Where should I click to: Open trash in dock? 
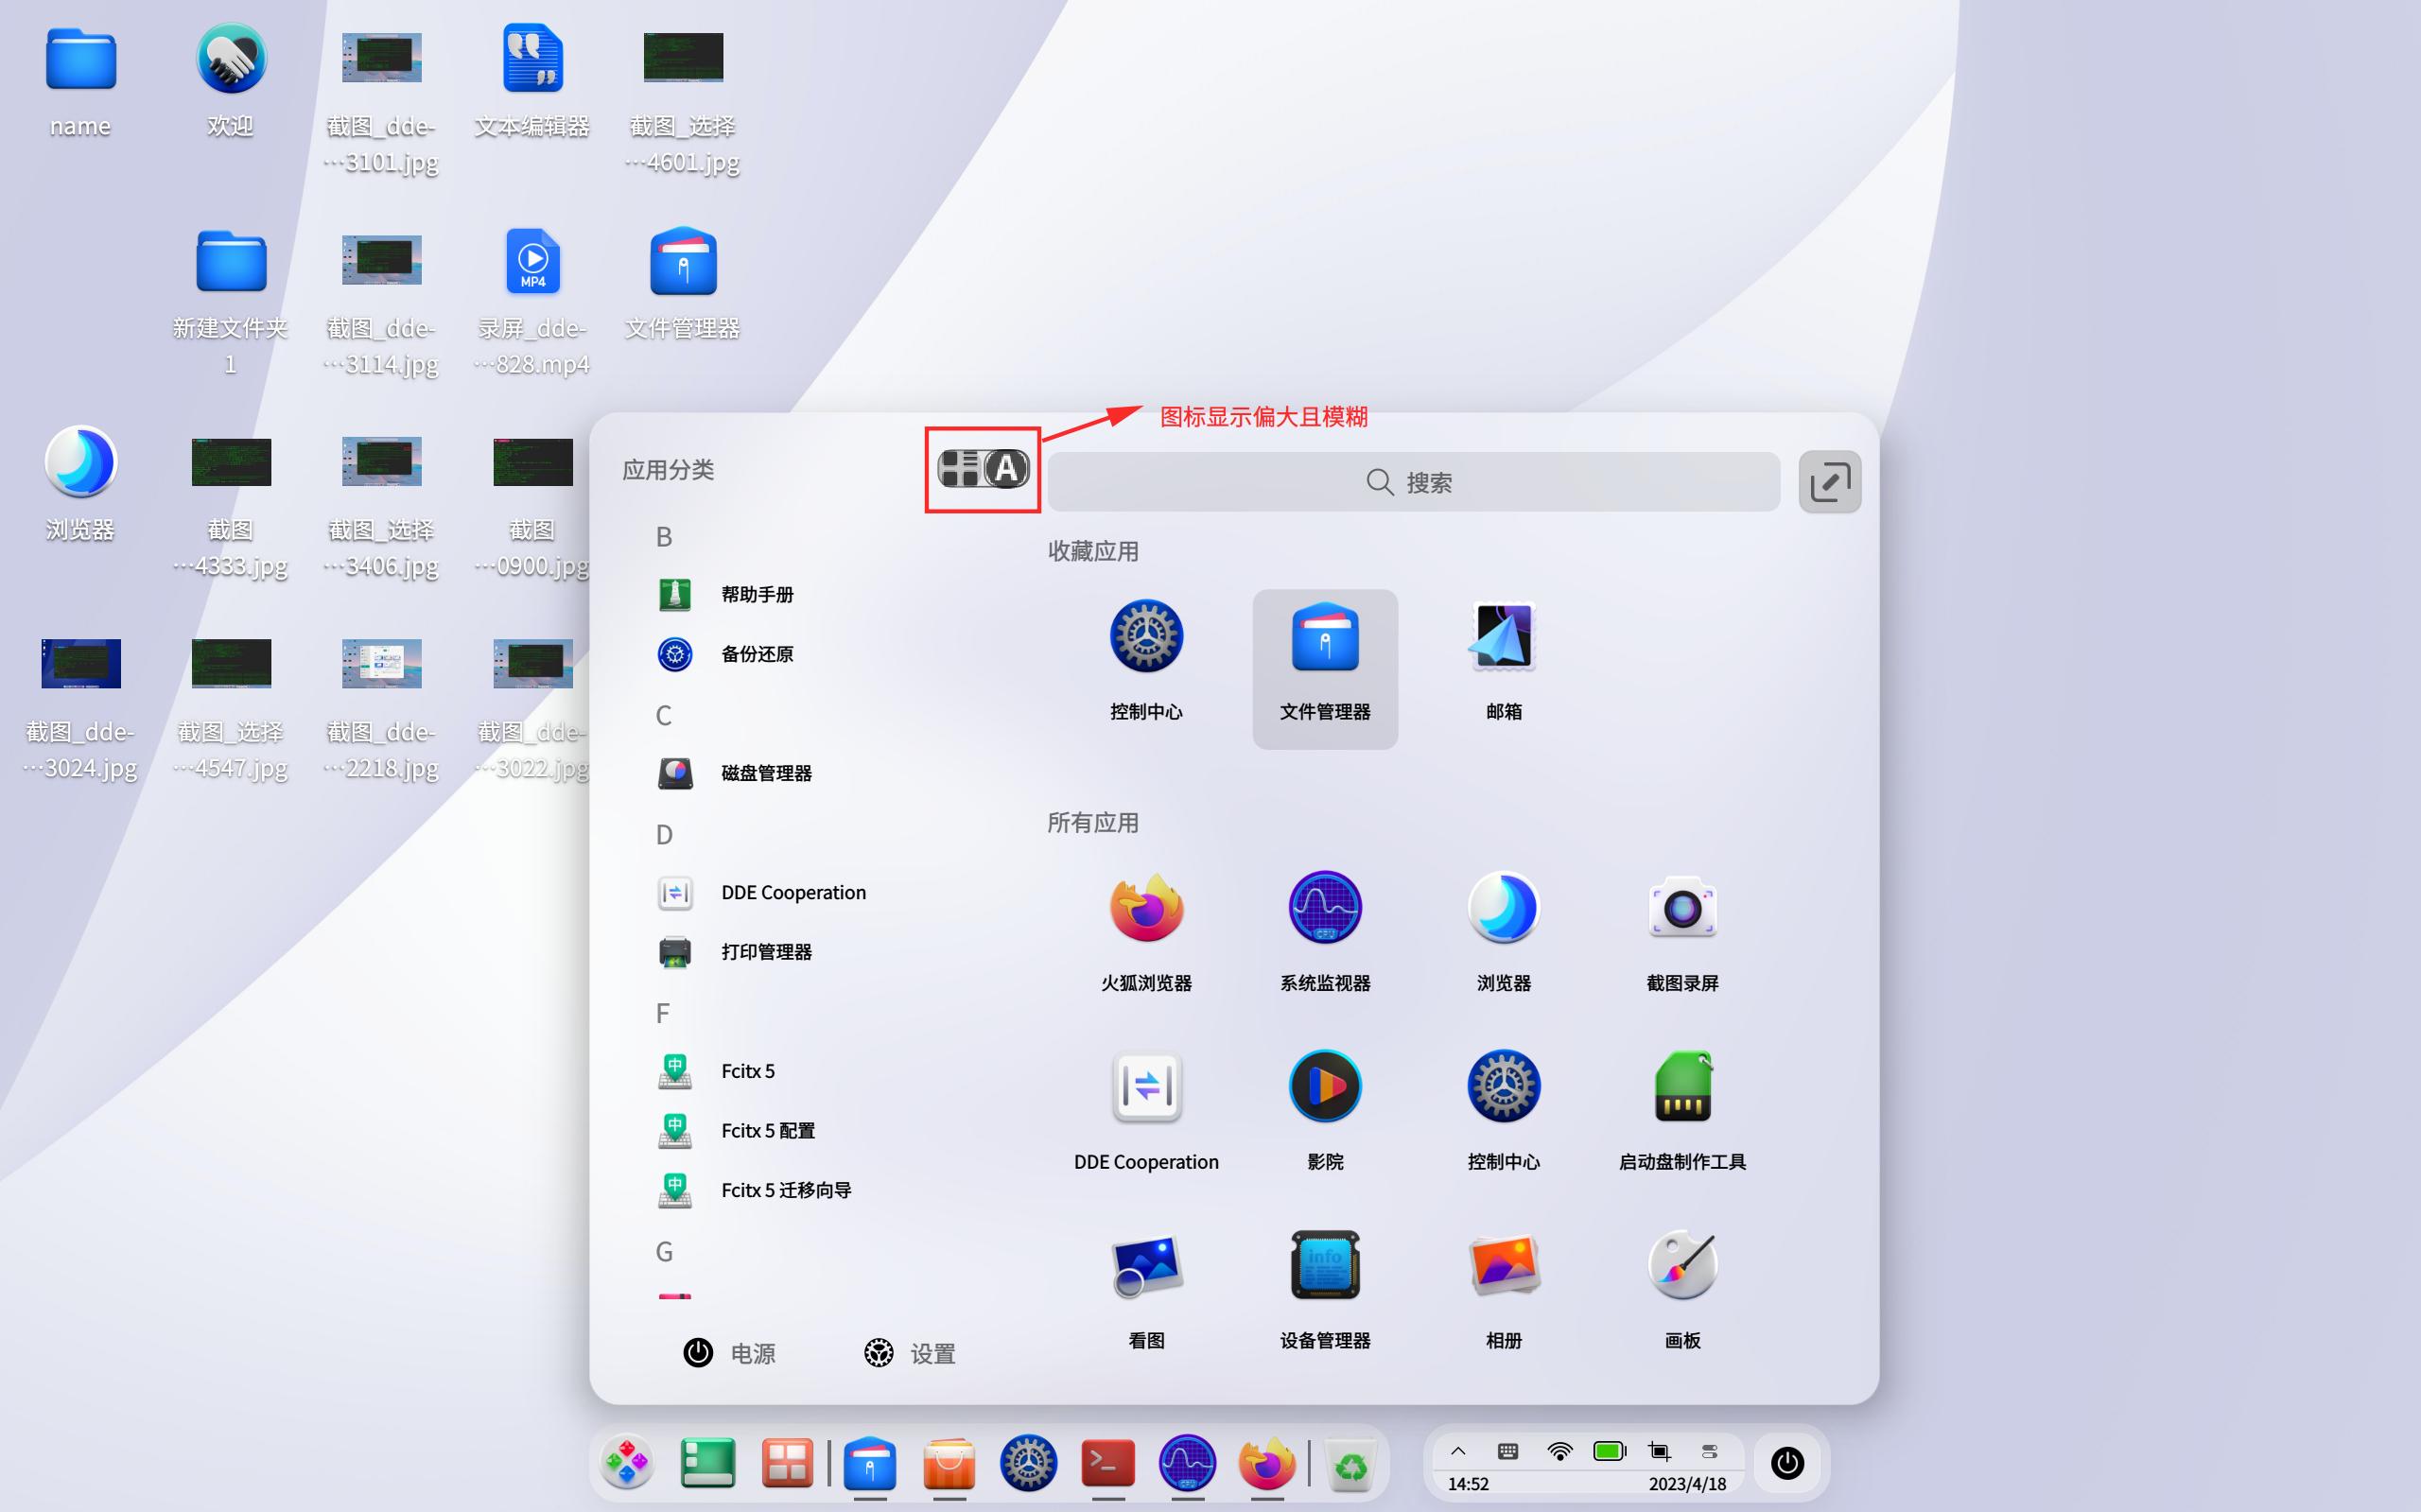pyautogui.click(x=1351, y=1465)
